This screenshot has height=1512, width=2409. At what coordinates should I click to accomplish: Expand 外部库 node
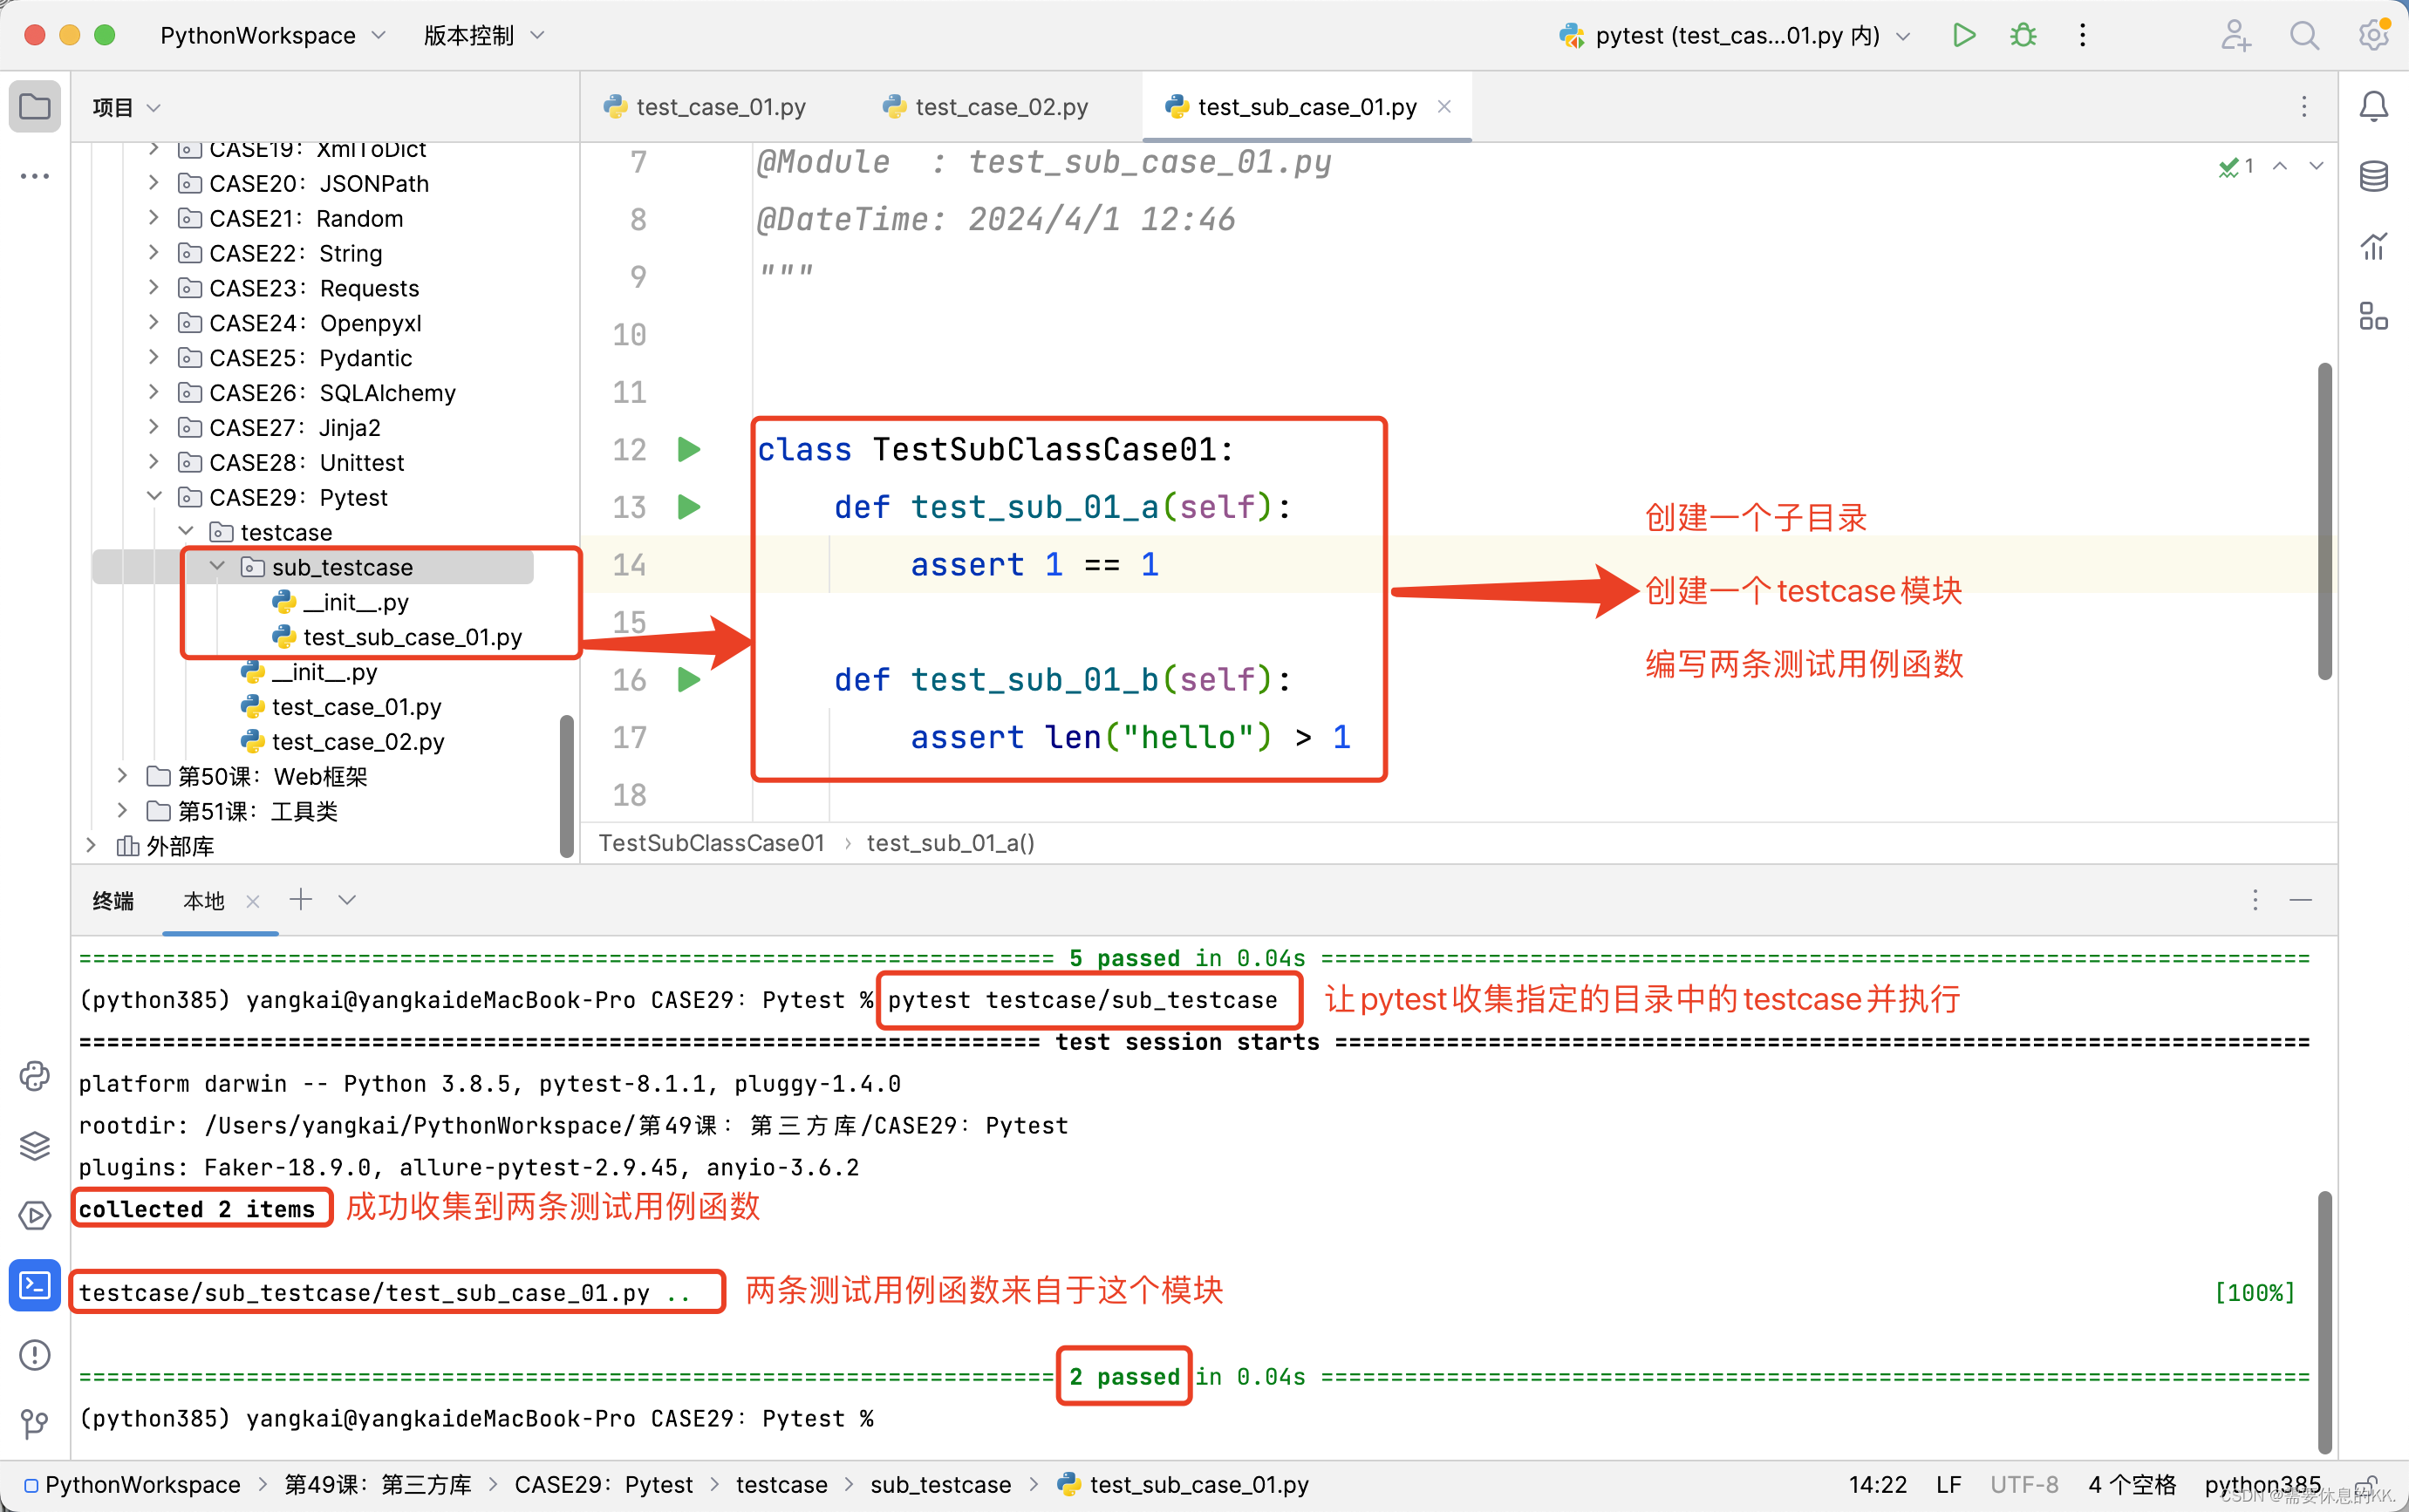(91, 846)
